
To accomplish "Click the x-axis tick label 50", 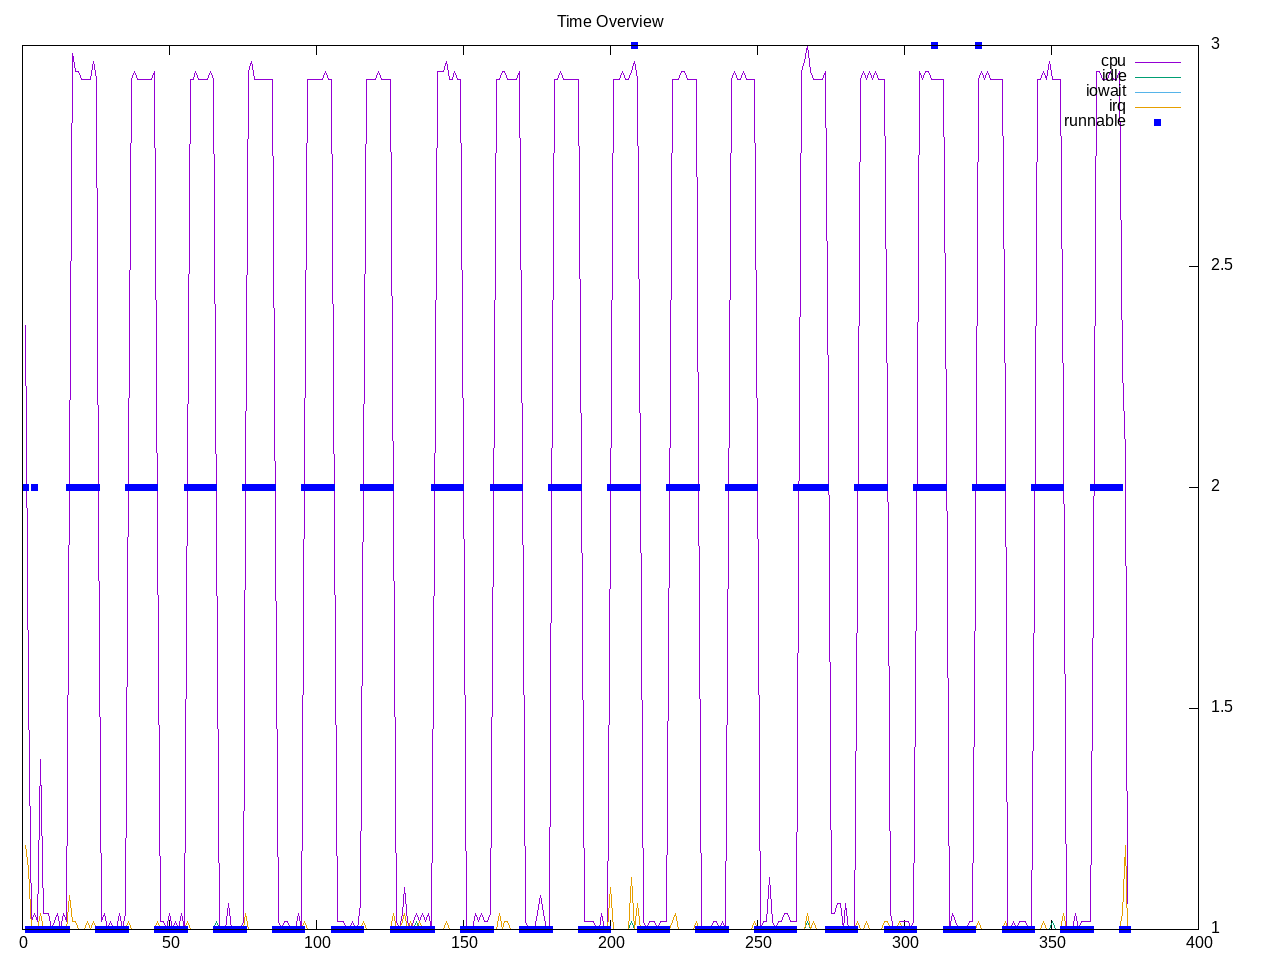I will (170, 942).
